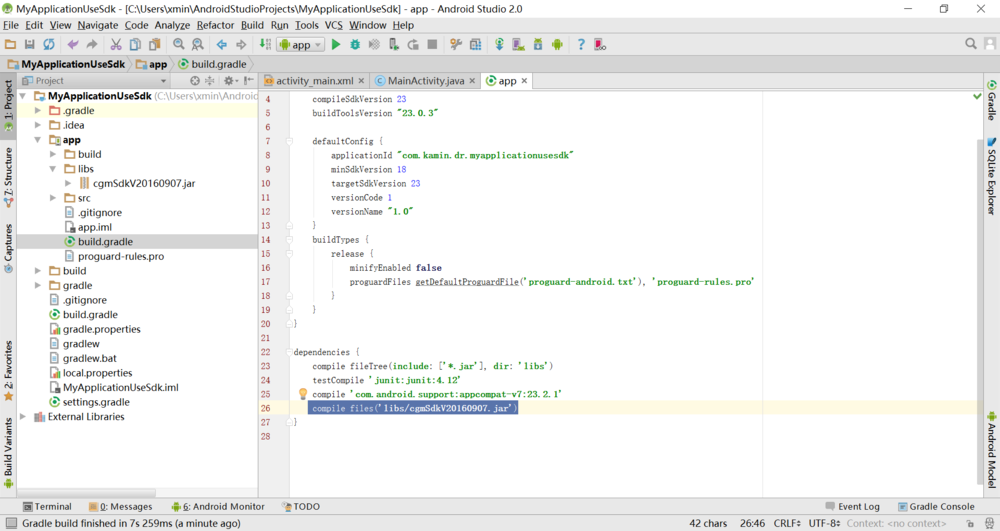Screen dimensions: 1000x531
Task: Click the Synchronize icon in toolbar
Action: click(x=48, y=45)
